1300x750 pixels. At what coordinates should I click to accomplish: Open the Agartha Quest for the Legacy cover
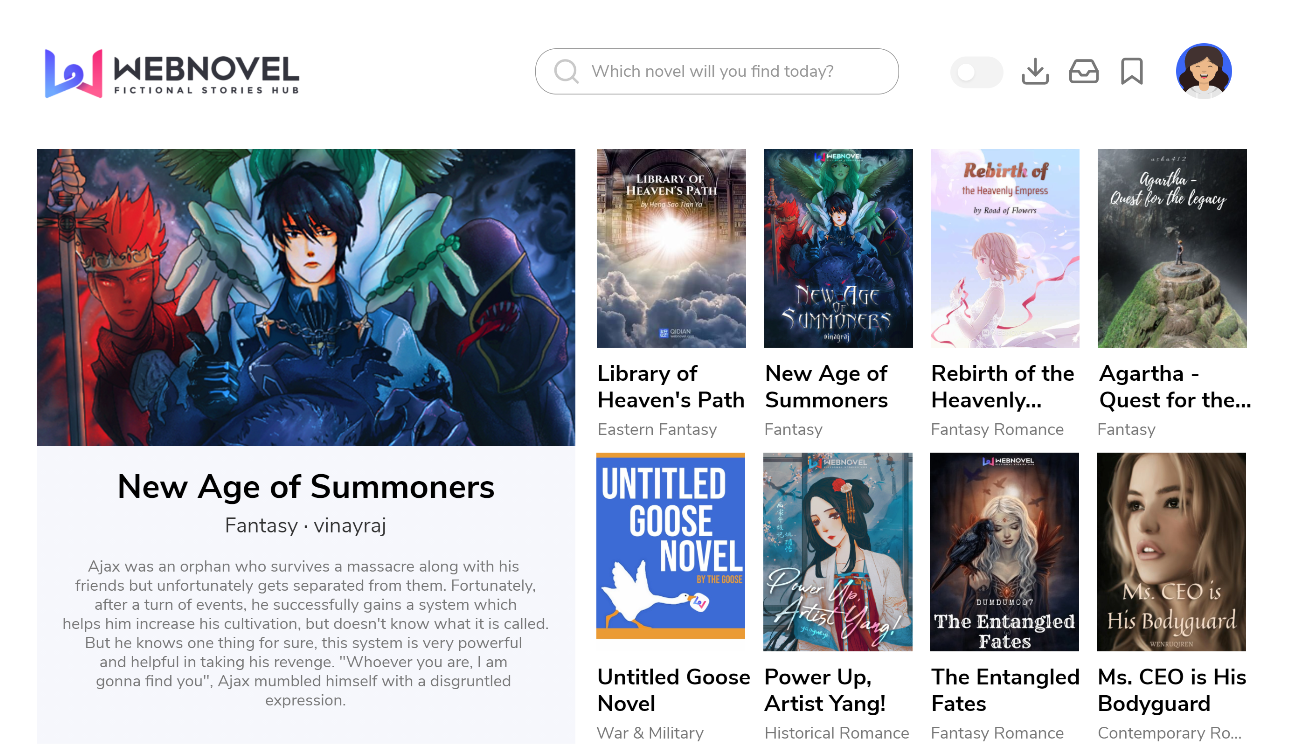pyautogui.click(x=1172, y=248)
